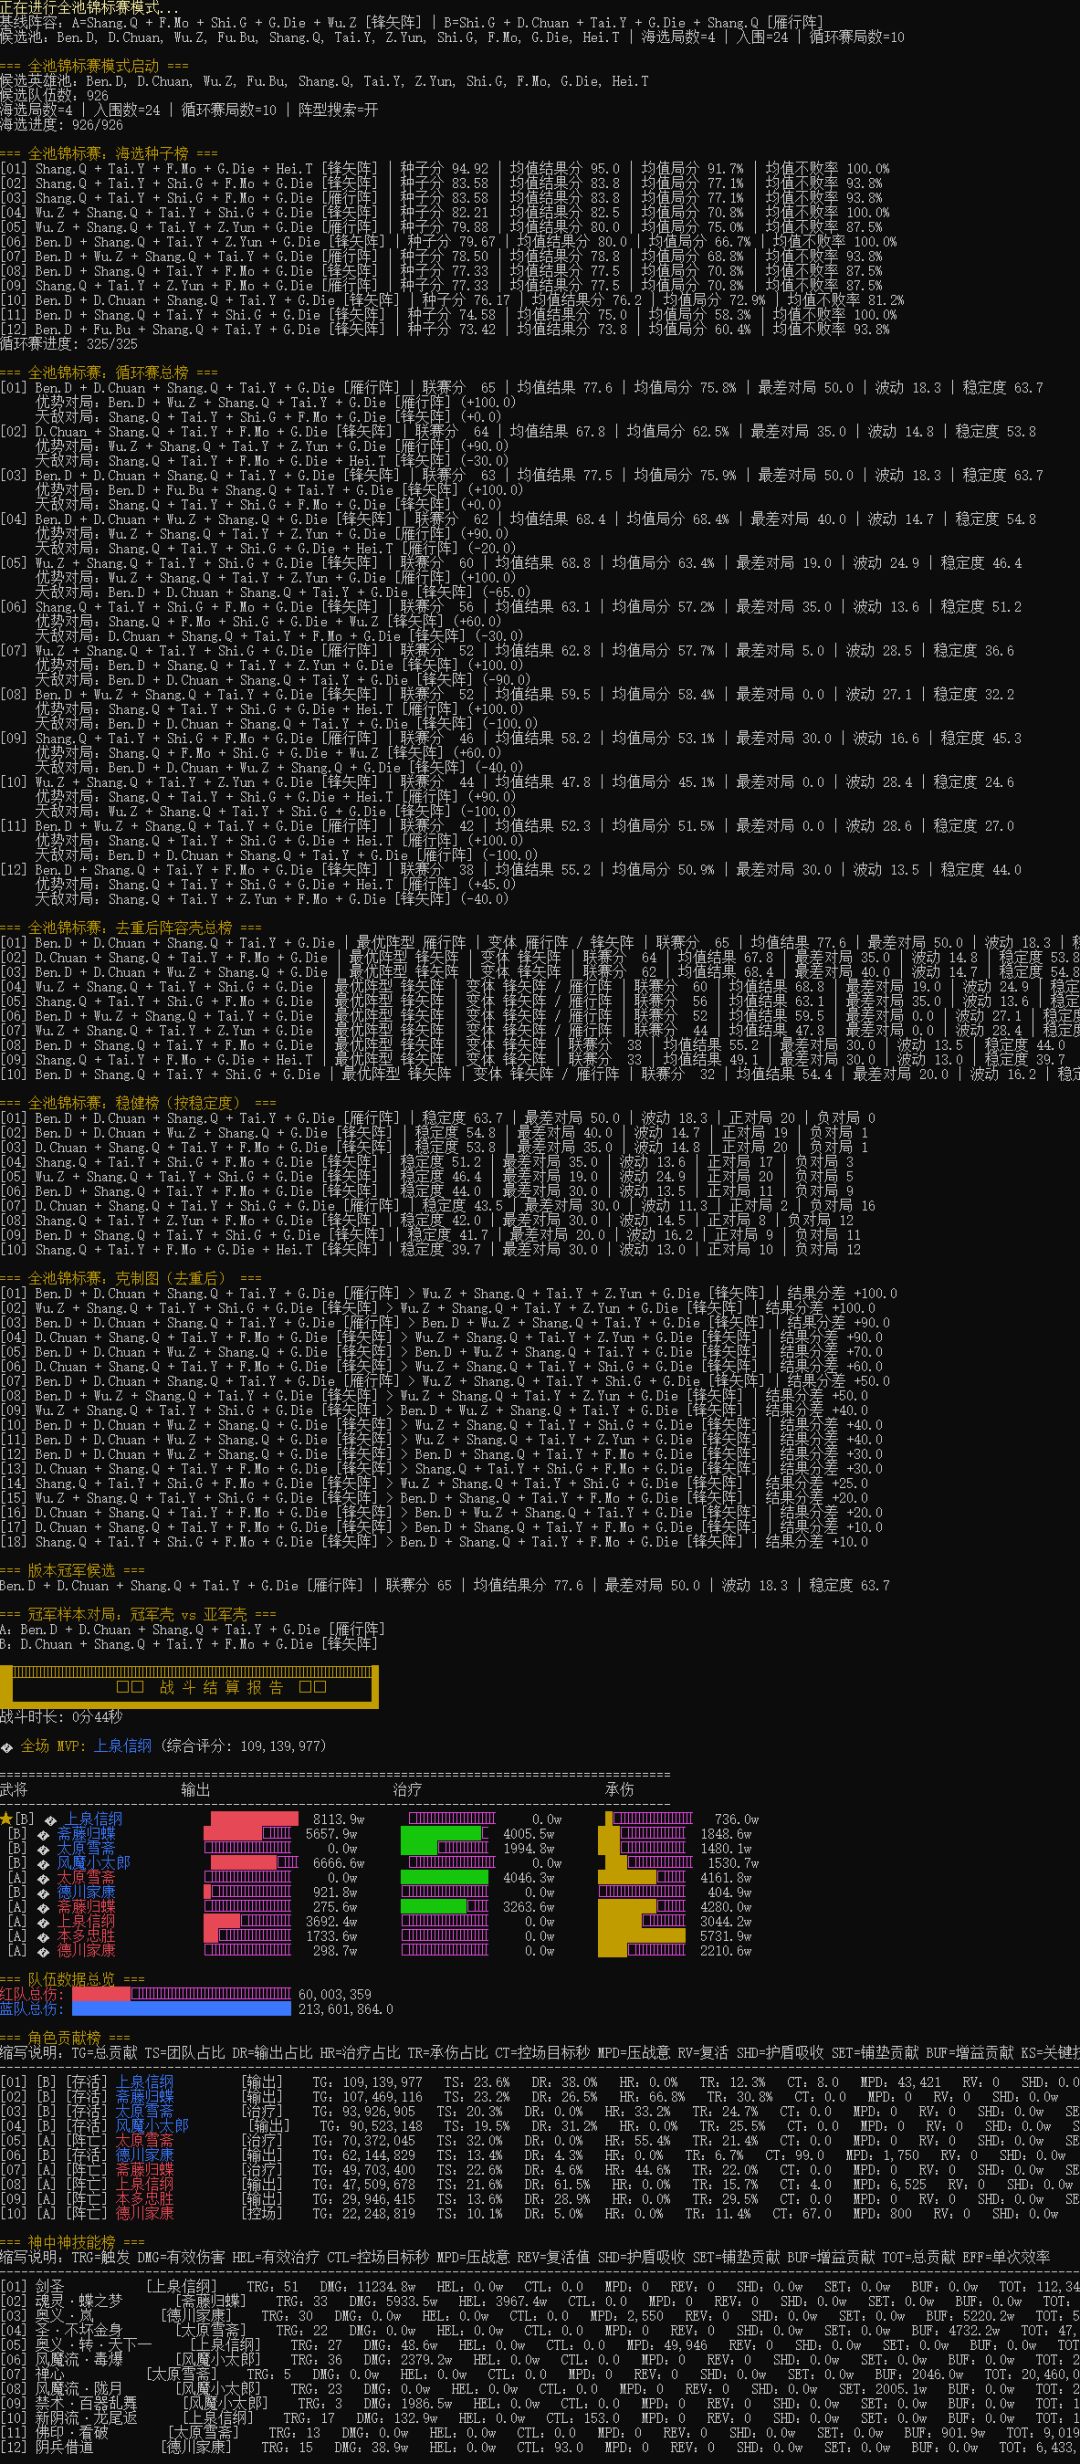Select the 全池锦标赛模式启动 header

tap(94, 66)
